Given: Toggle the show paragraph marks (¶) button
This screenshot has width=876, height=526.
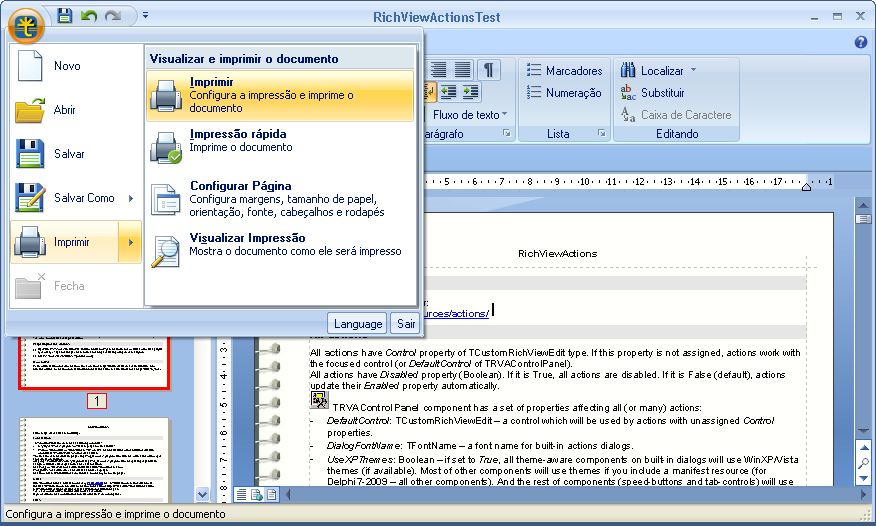Looking at the screenshot, I should pyautogui.click(x=489, y=69).
